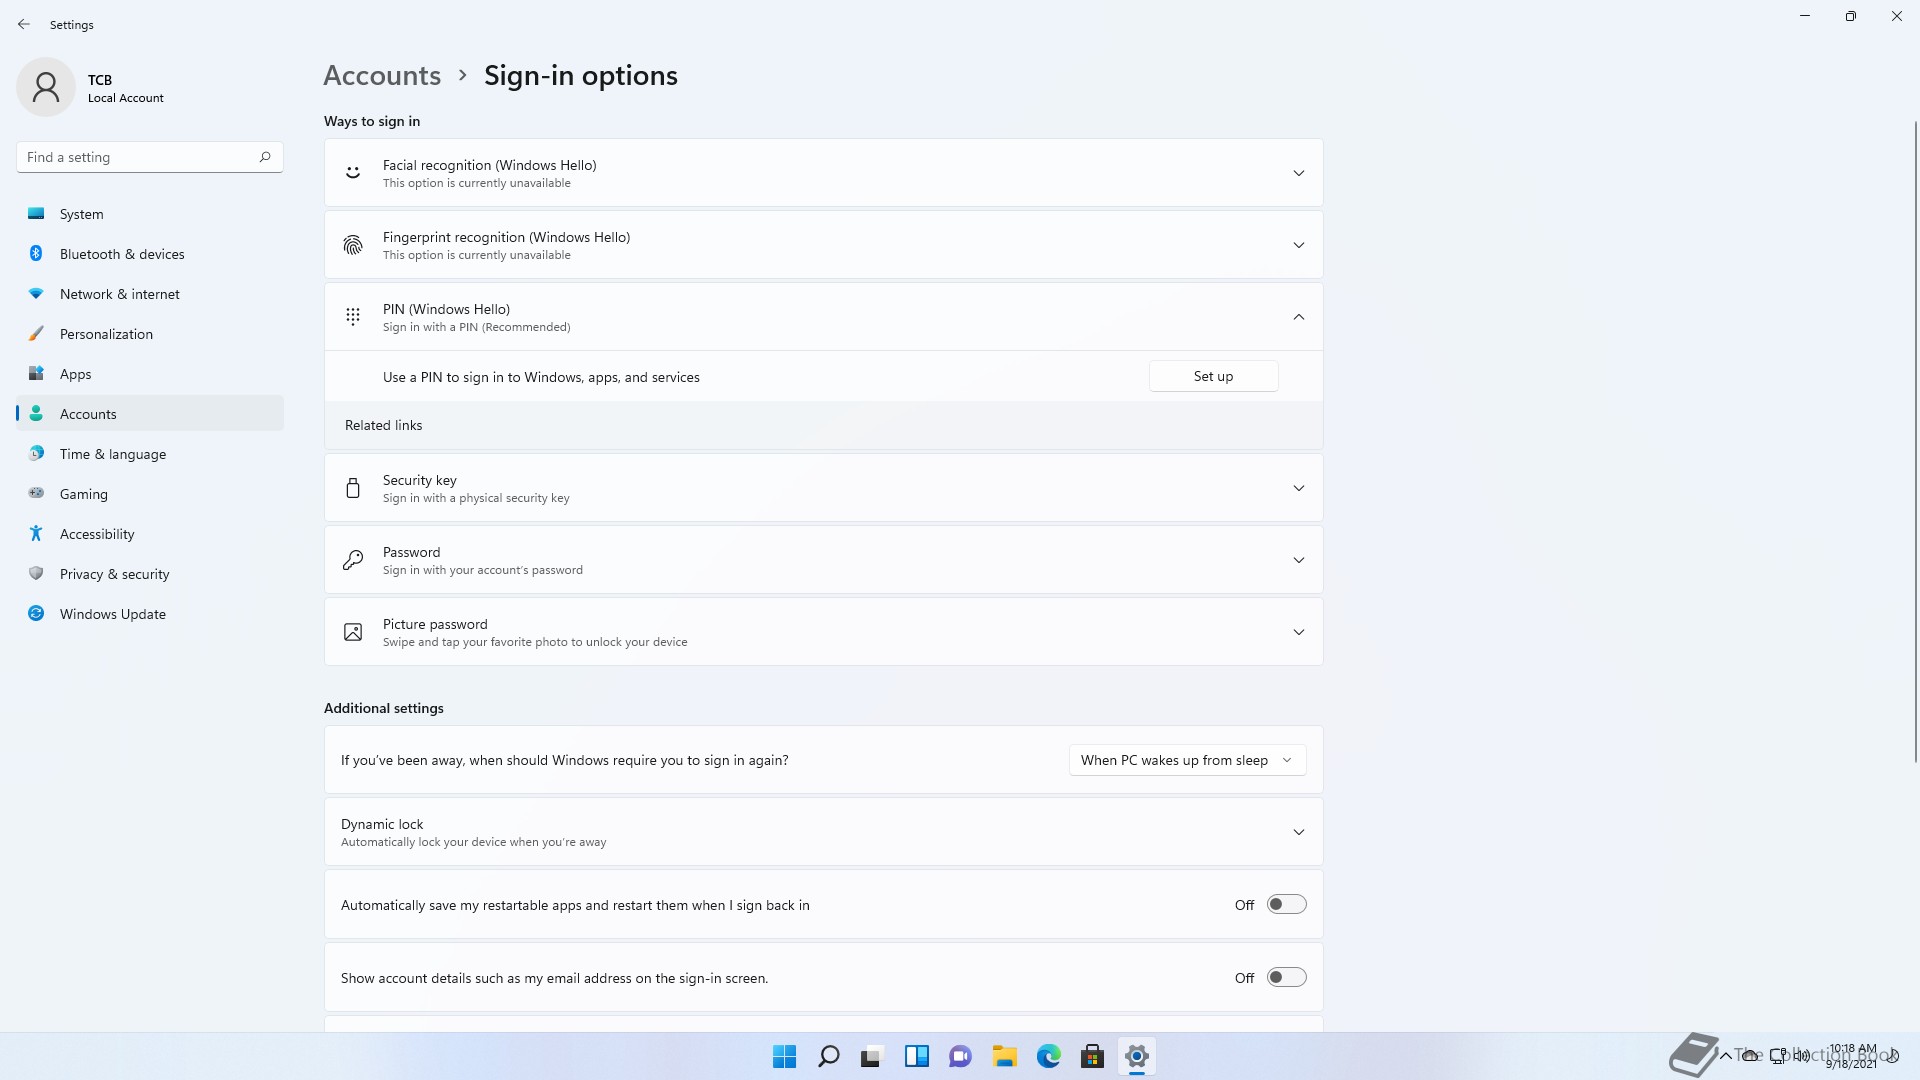The width and height of the screenshot is (1920, 1080).
Task: Expand the Dynamic lock section
Action: click(1298, 832)
